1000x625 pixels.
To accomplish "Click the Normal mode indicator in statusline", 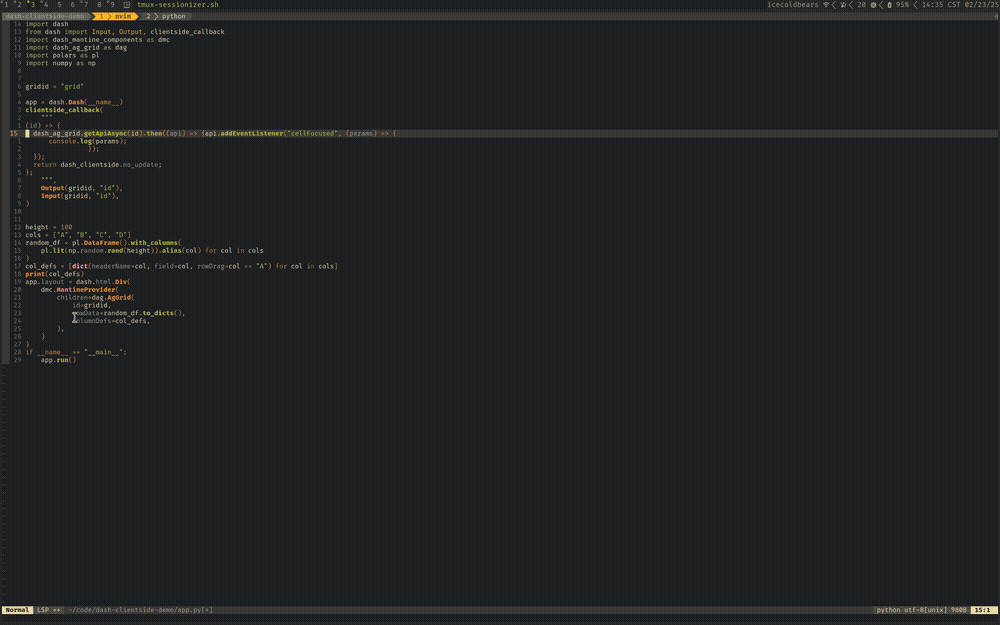I will 17,610.
